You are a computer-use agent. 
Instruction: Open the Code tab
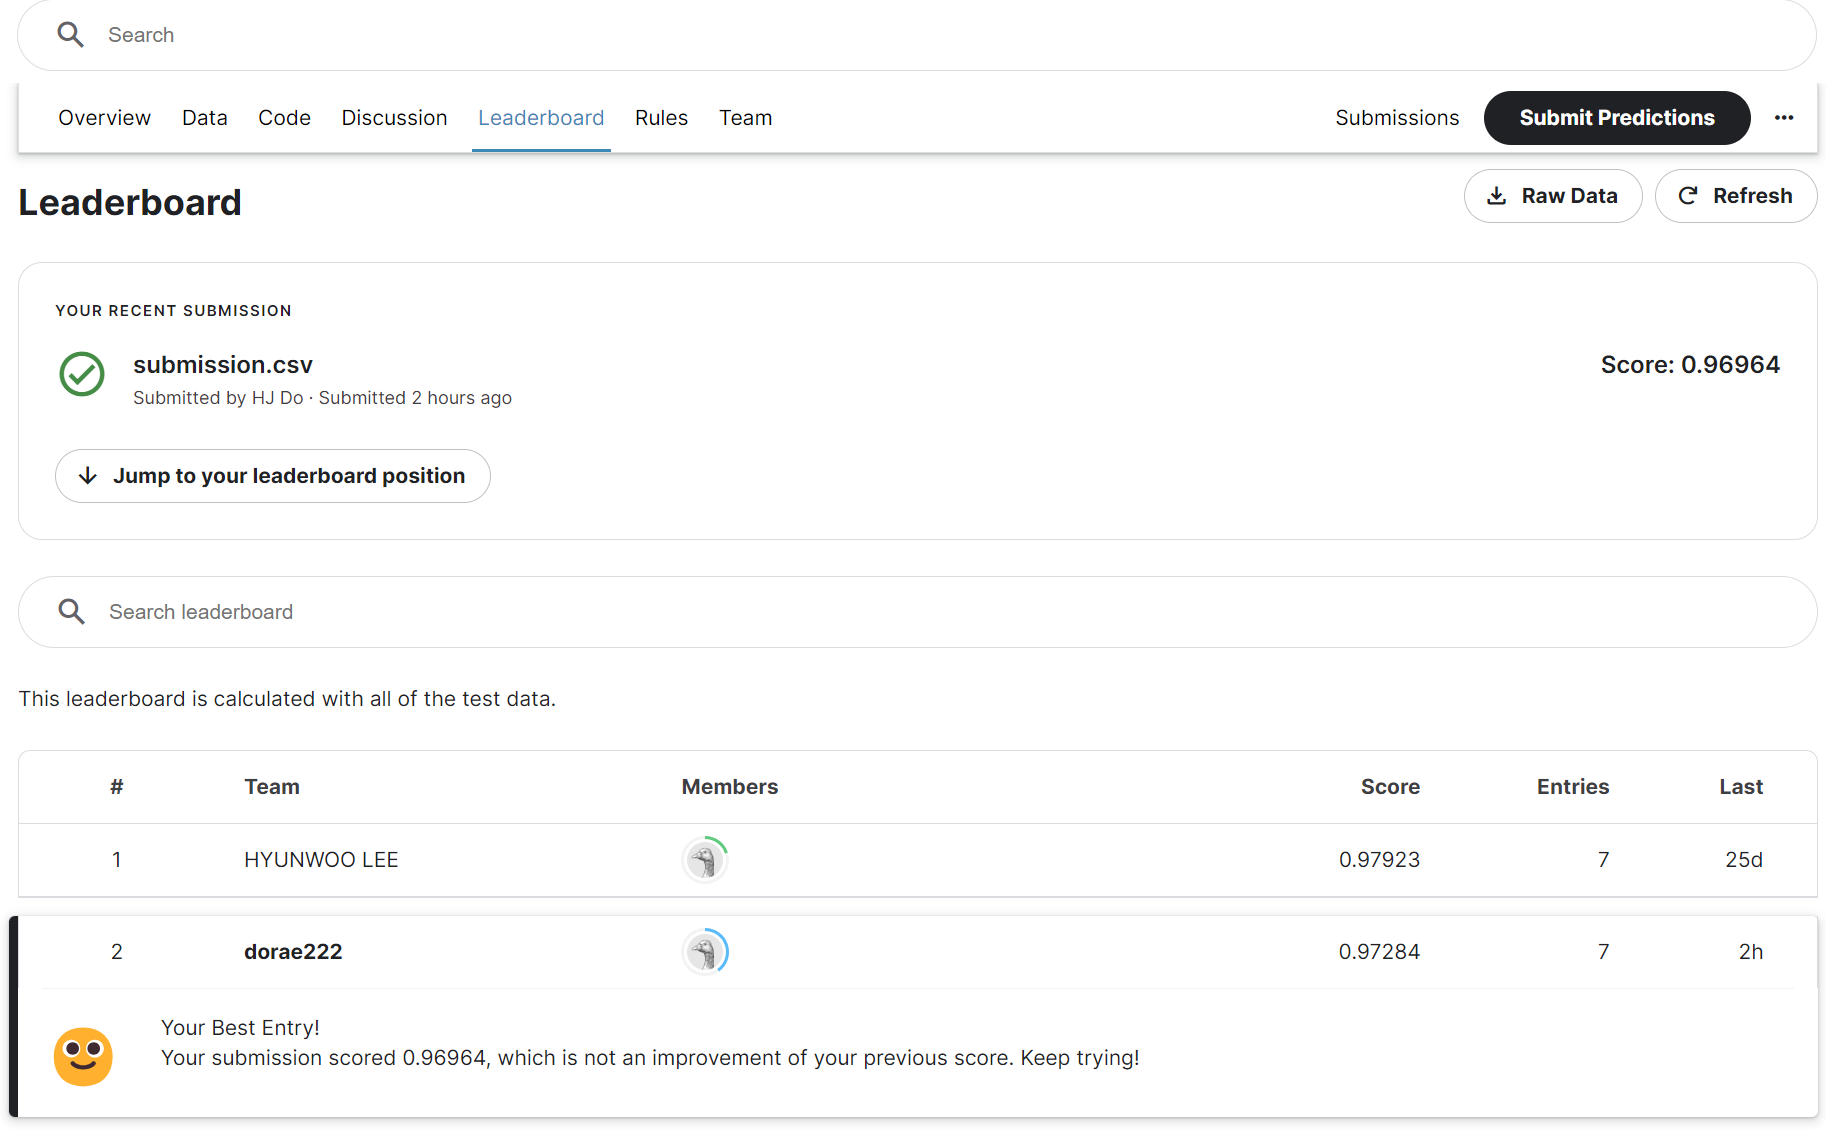pos(284,118)
